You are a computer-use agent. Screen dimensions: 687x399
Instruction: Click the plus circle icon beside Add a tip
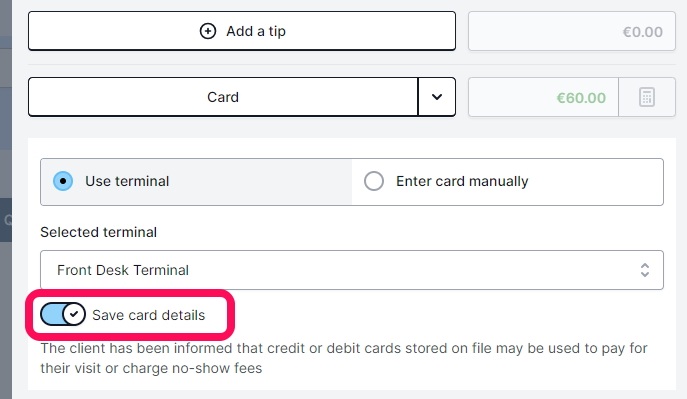[208, 31]
